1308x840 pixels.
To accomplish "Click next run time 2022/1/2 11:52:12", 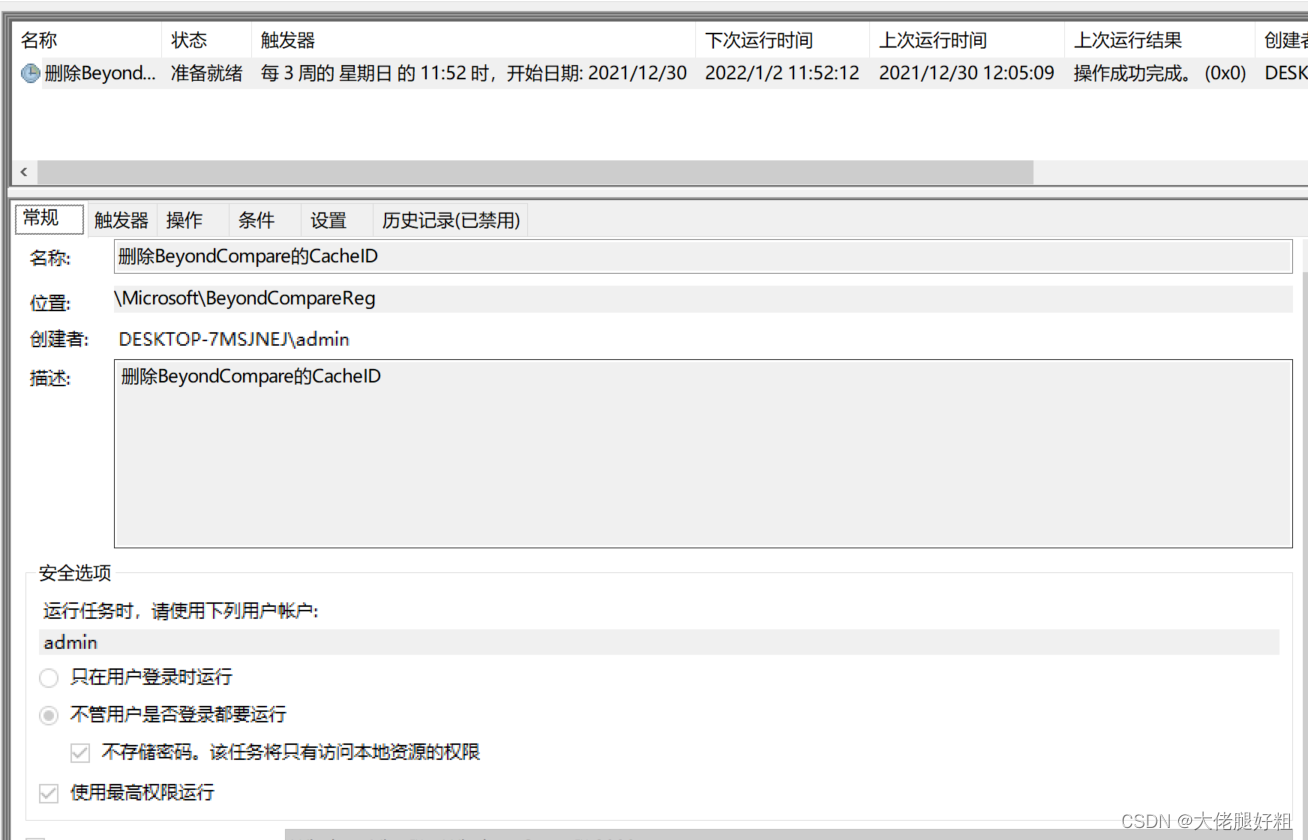I will (782, 73).
